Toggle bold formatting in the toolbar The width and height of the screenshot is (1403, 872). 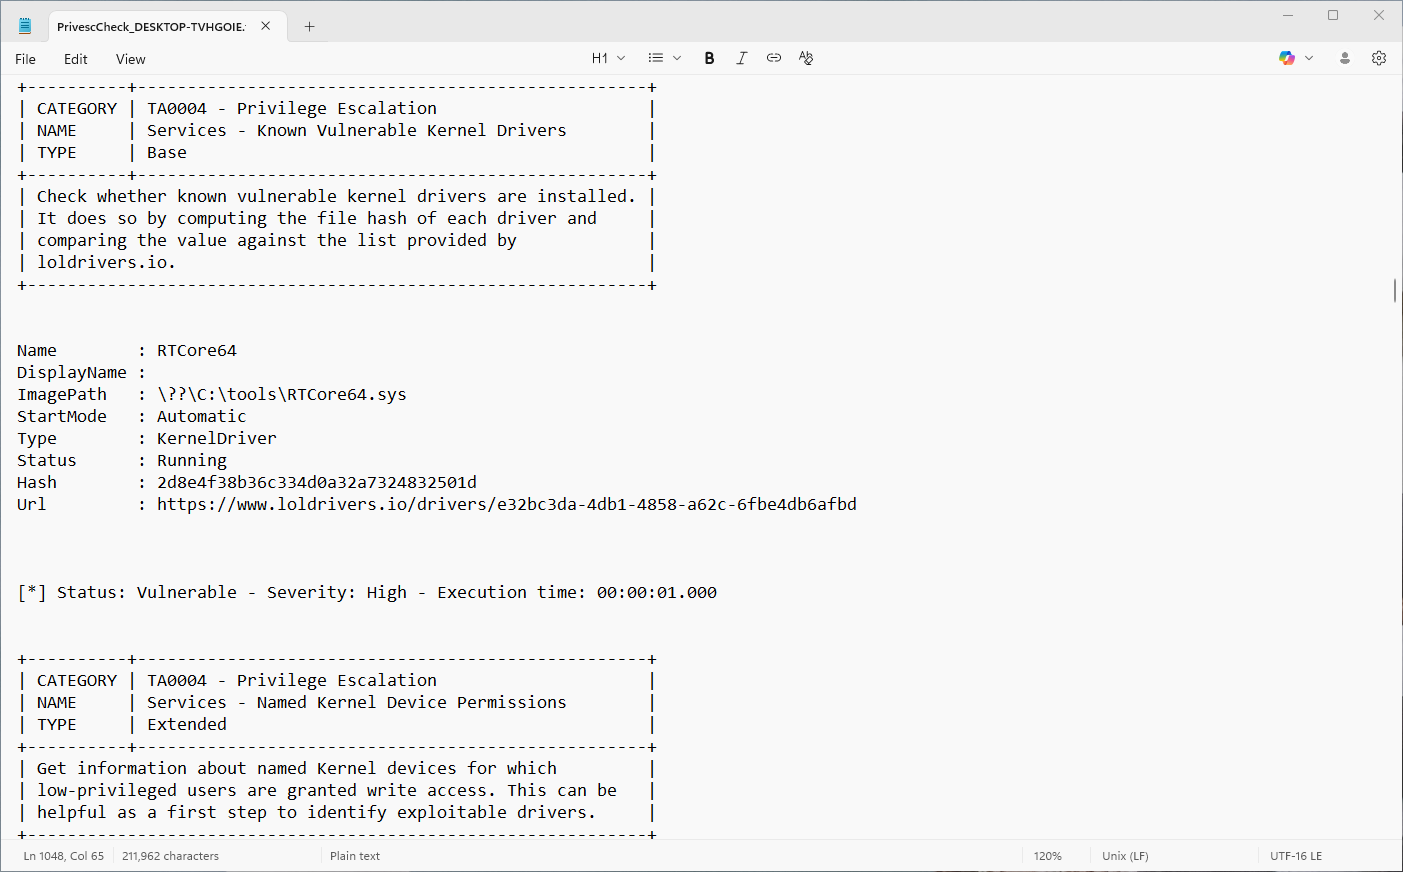click(709, 58)
